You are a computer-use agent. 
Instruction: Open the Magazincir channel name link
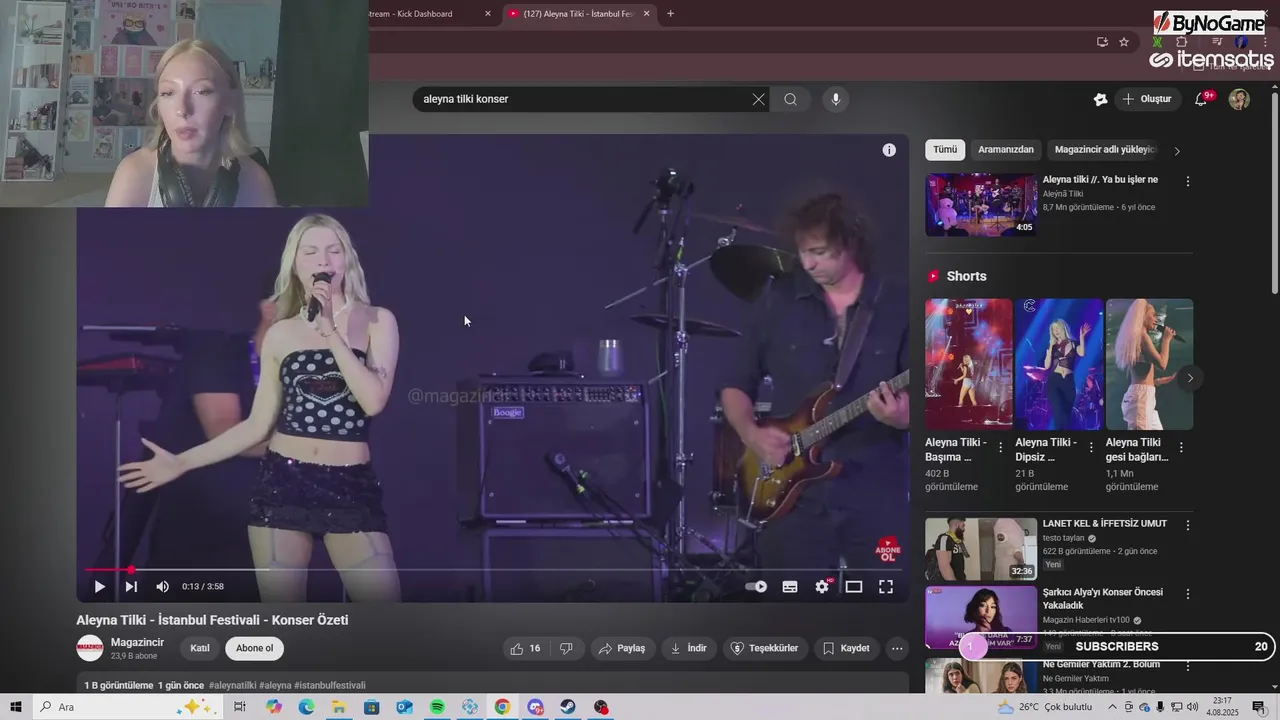click(x=137, y=642)
